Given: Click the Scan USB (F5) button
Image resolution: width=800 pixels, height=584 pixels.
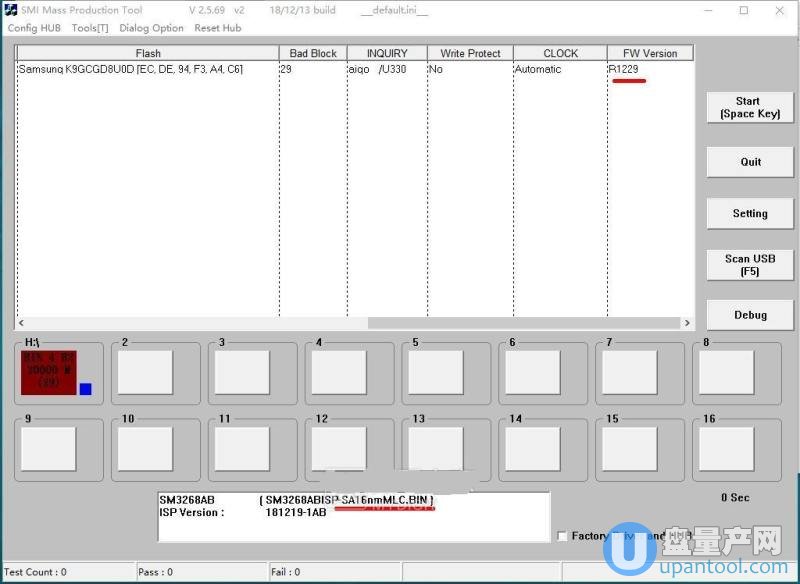Looking at the screenshot, I should pyautogui.click(x=749, y=265).
